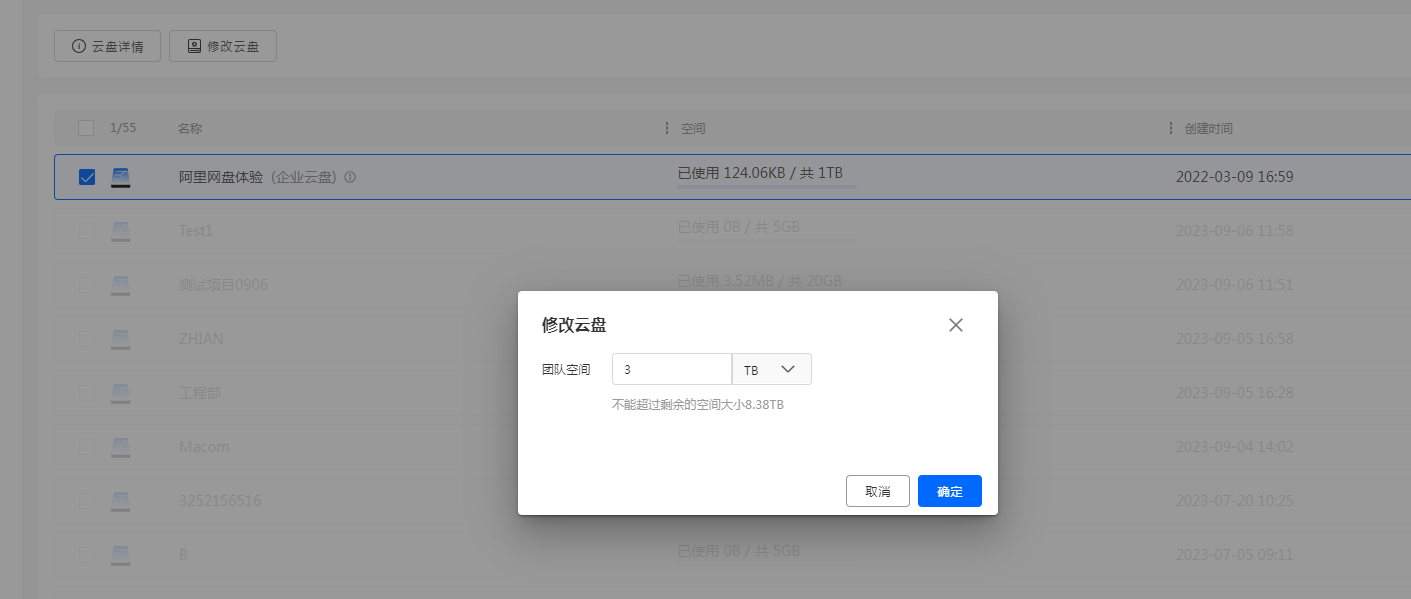The height and width of the screenshot is (599, 1411).
Task: Click info icon next to 企业云盘
Action: click(x=350, y=177)
